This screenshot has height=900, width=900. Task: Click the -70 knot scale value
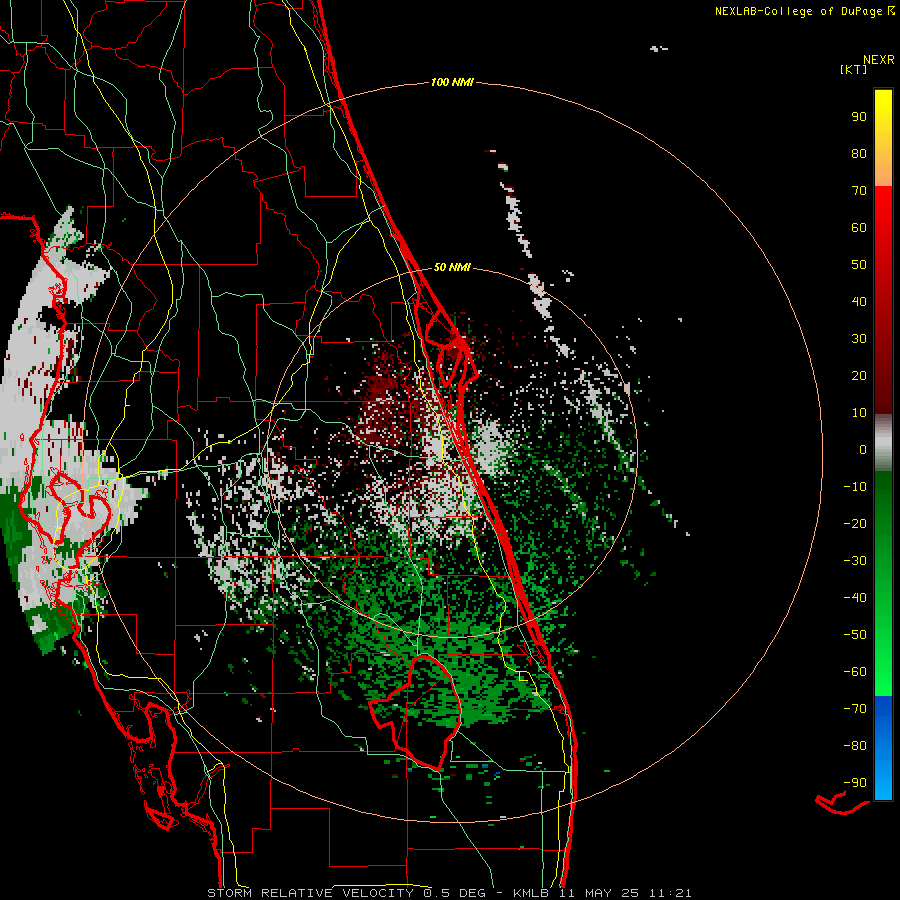point(855,709)
